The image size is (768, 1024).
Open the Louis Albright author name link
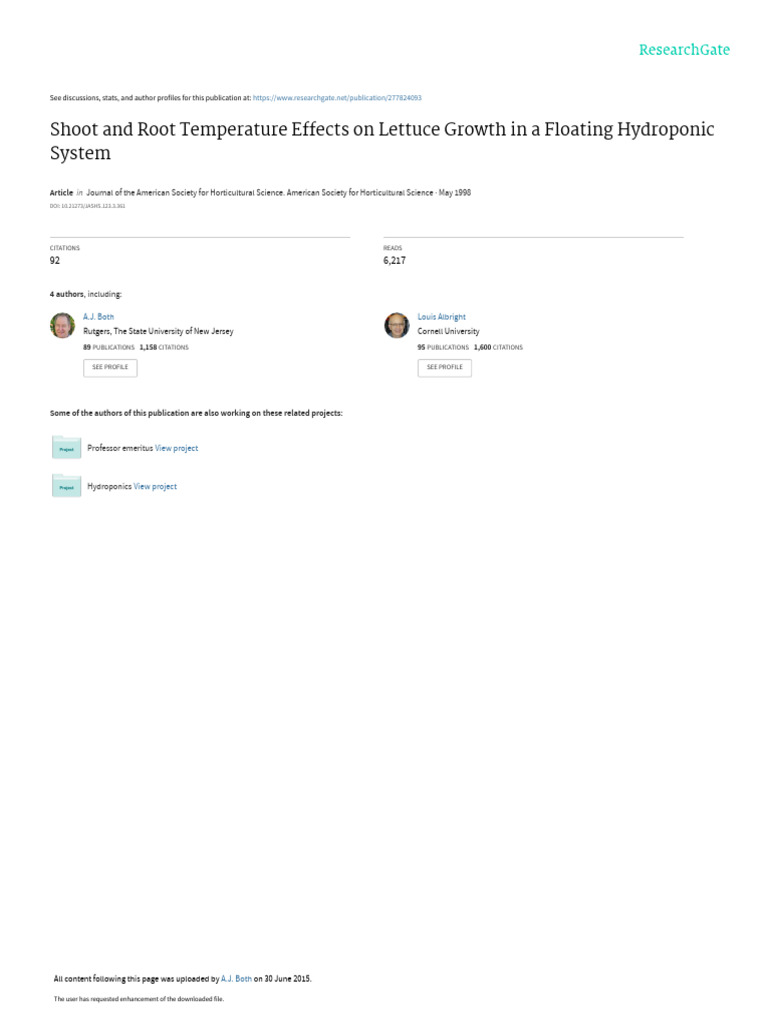(x=441, y=317)
